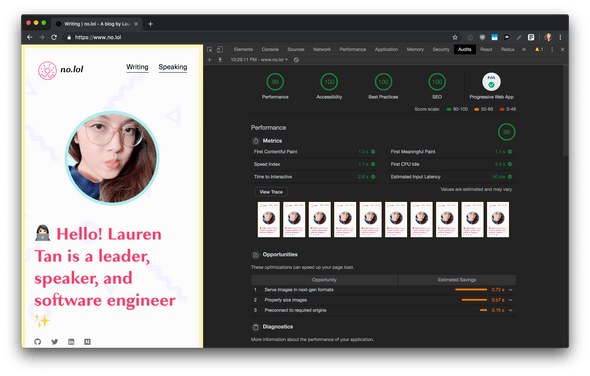Open the Speaking link on the site
Screen dimensions: 590x376
click(173, 67)
